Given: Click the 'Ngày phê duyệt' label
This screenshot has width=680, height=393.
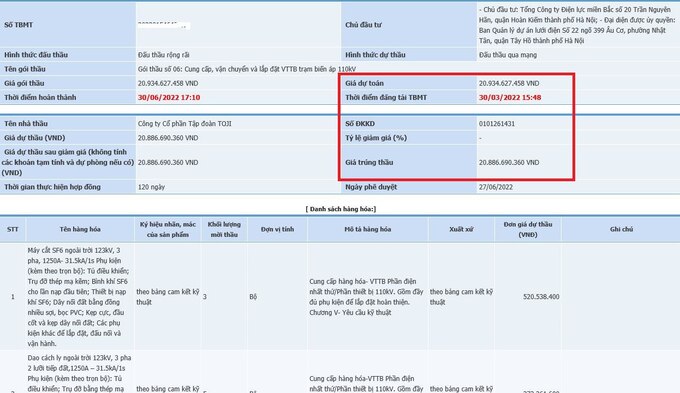Looking at the screenshot, I should tap(371, 187).
